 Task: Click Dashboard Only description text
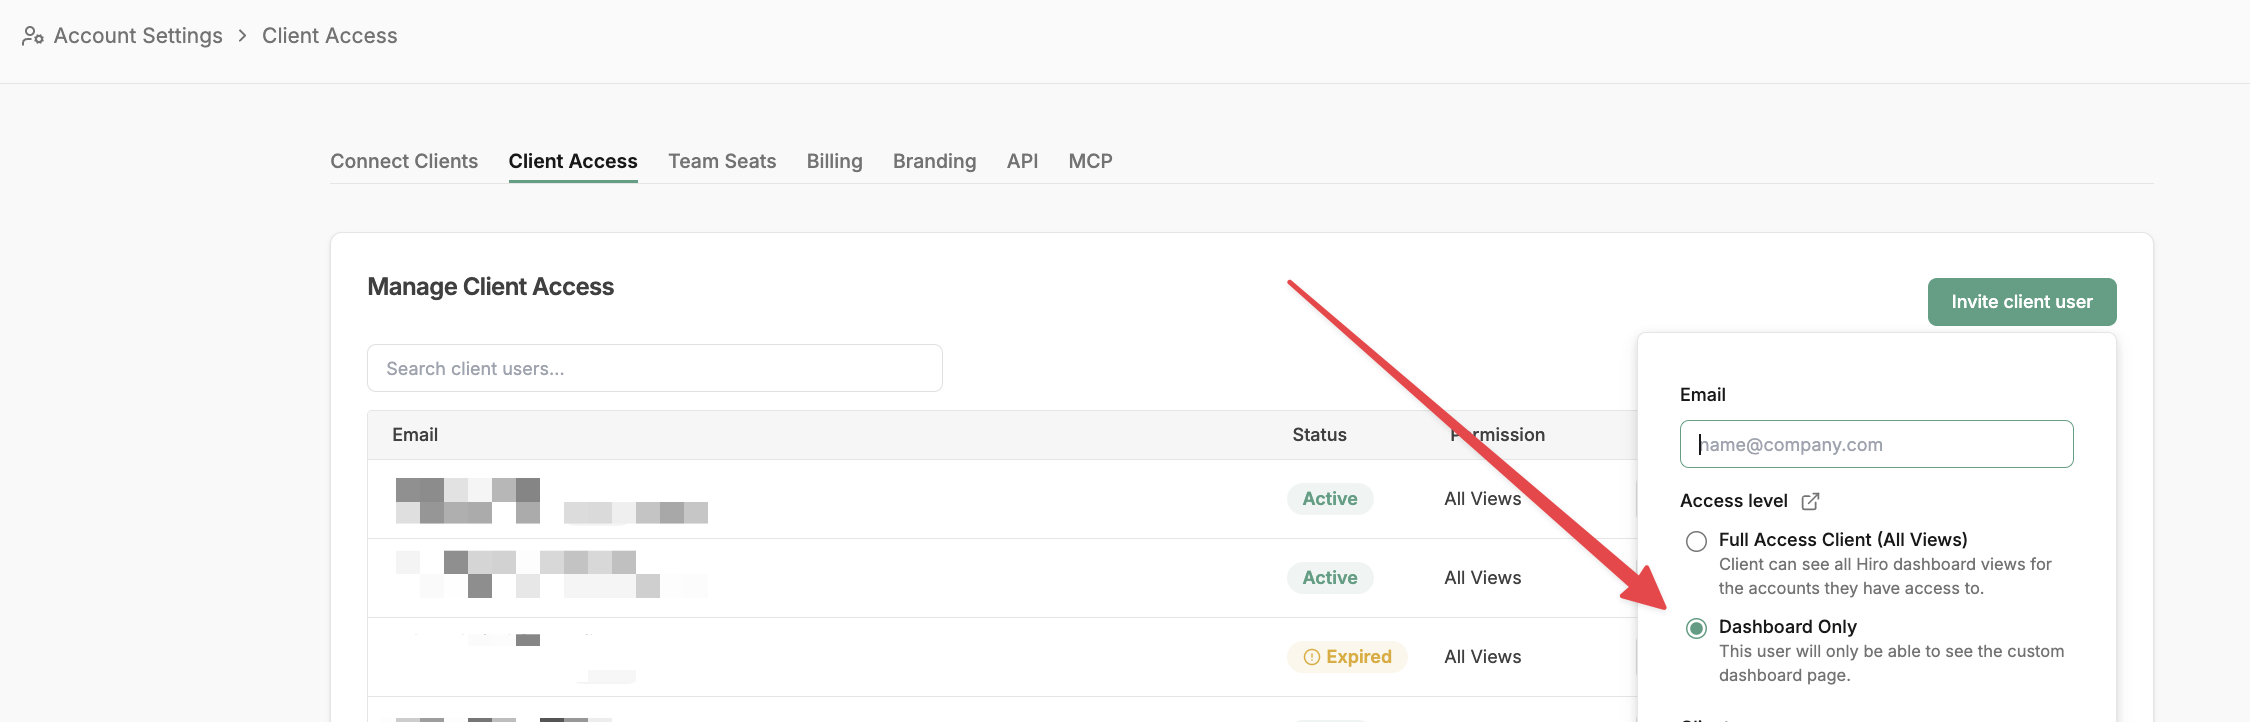coord(1891,663)
